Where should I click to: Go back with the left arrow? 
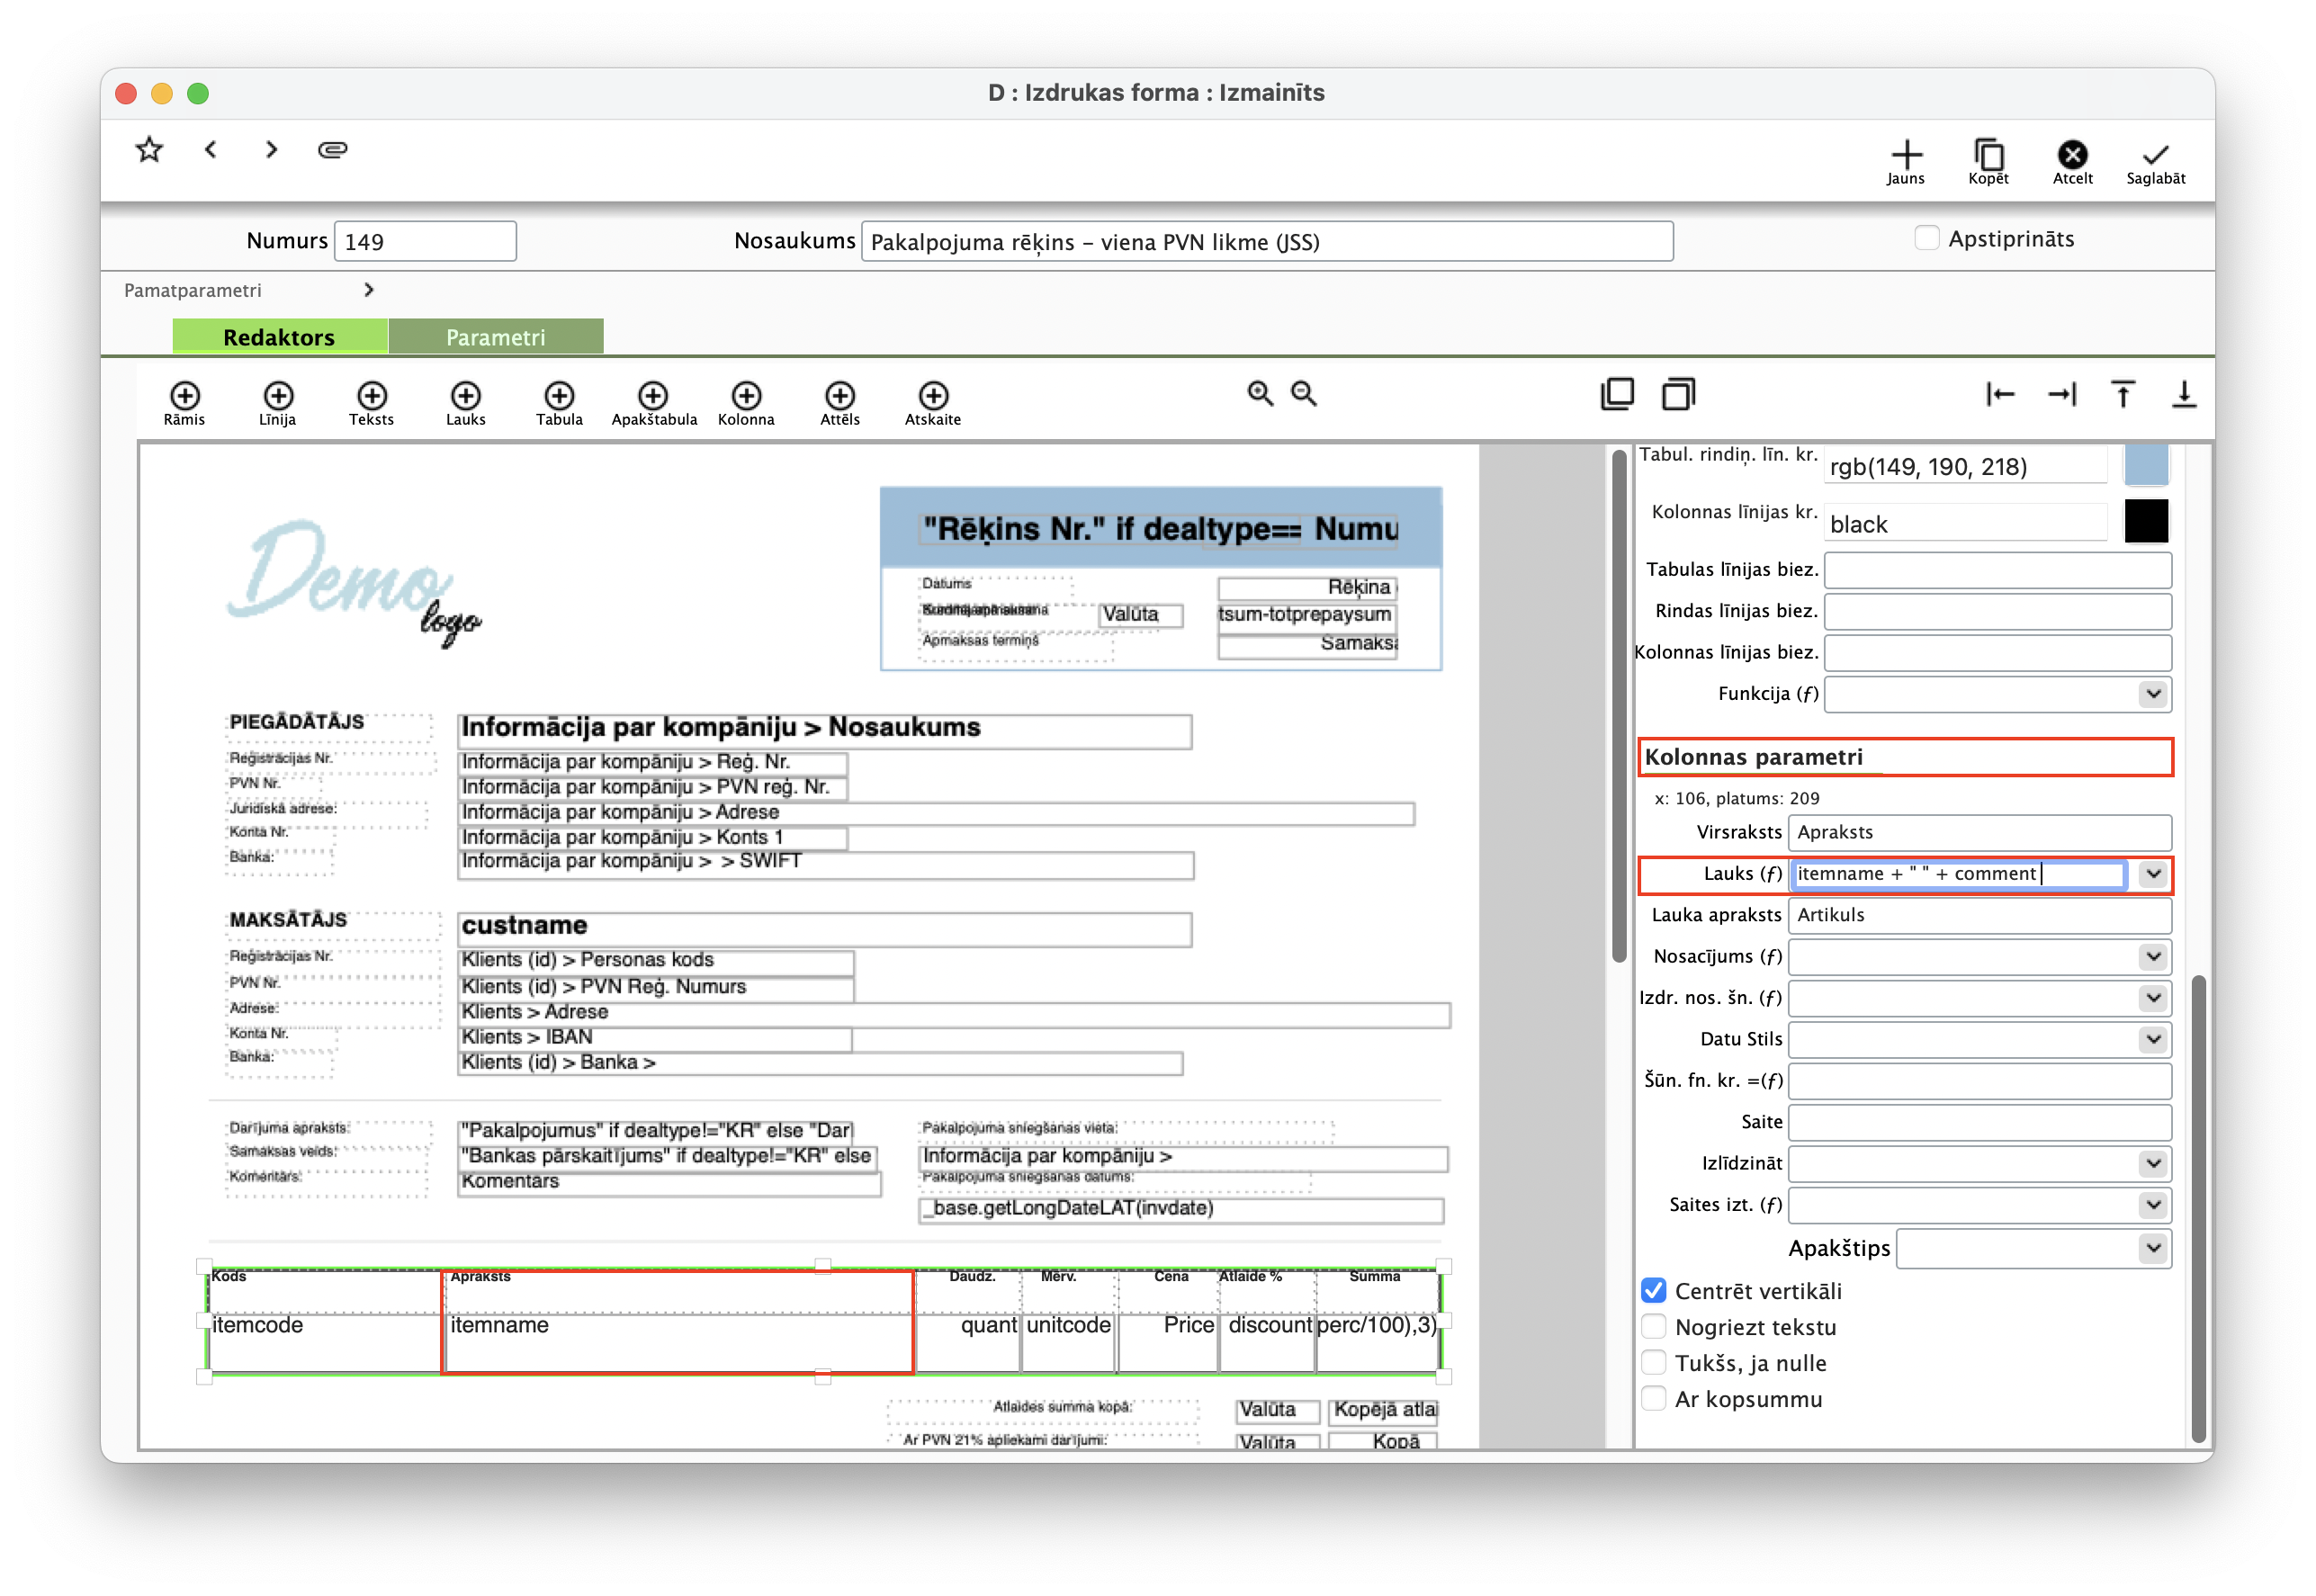210,150
